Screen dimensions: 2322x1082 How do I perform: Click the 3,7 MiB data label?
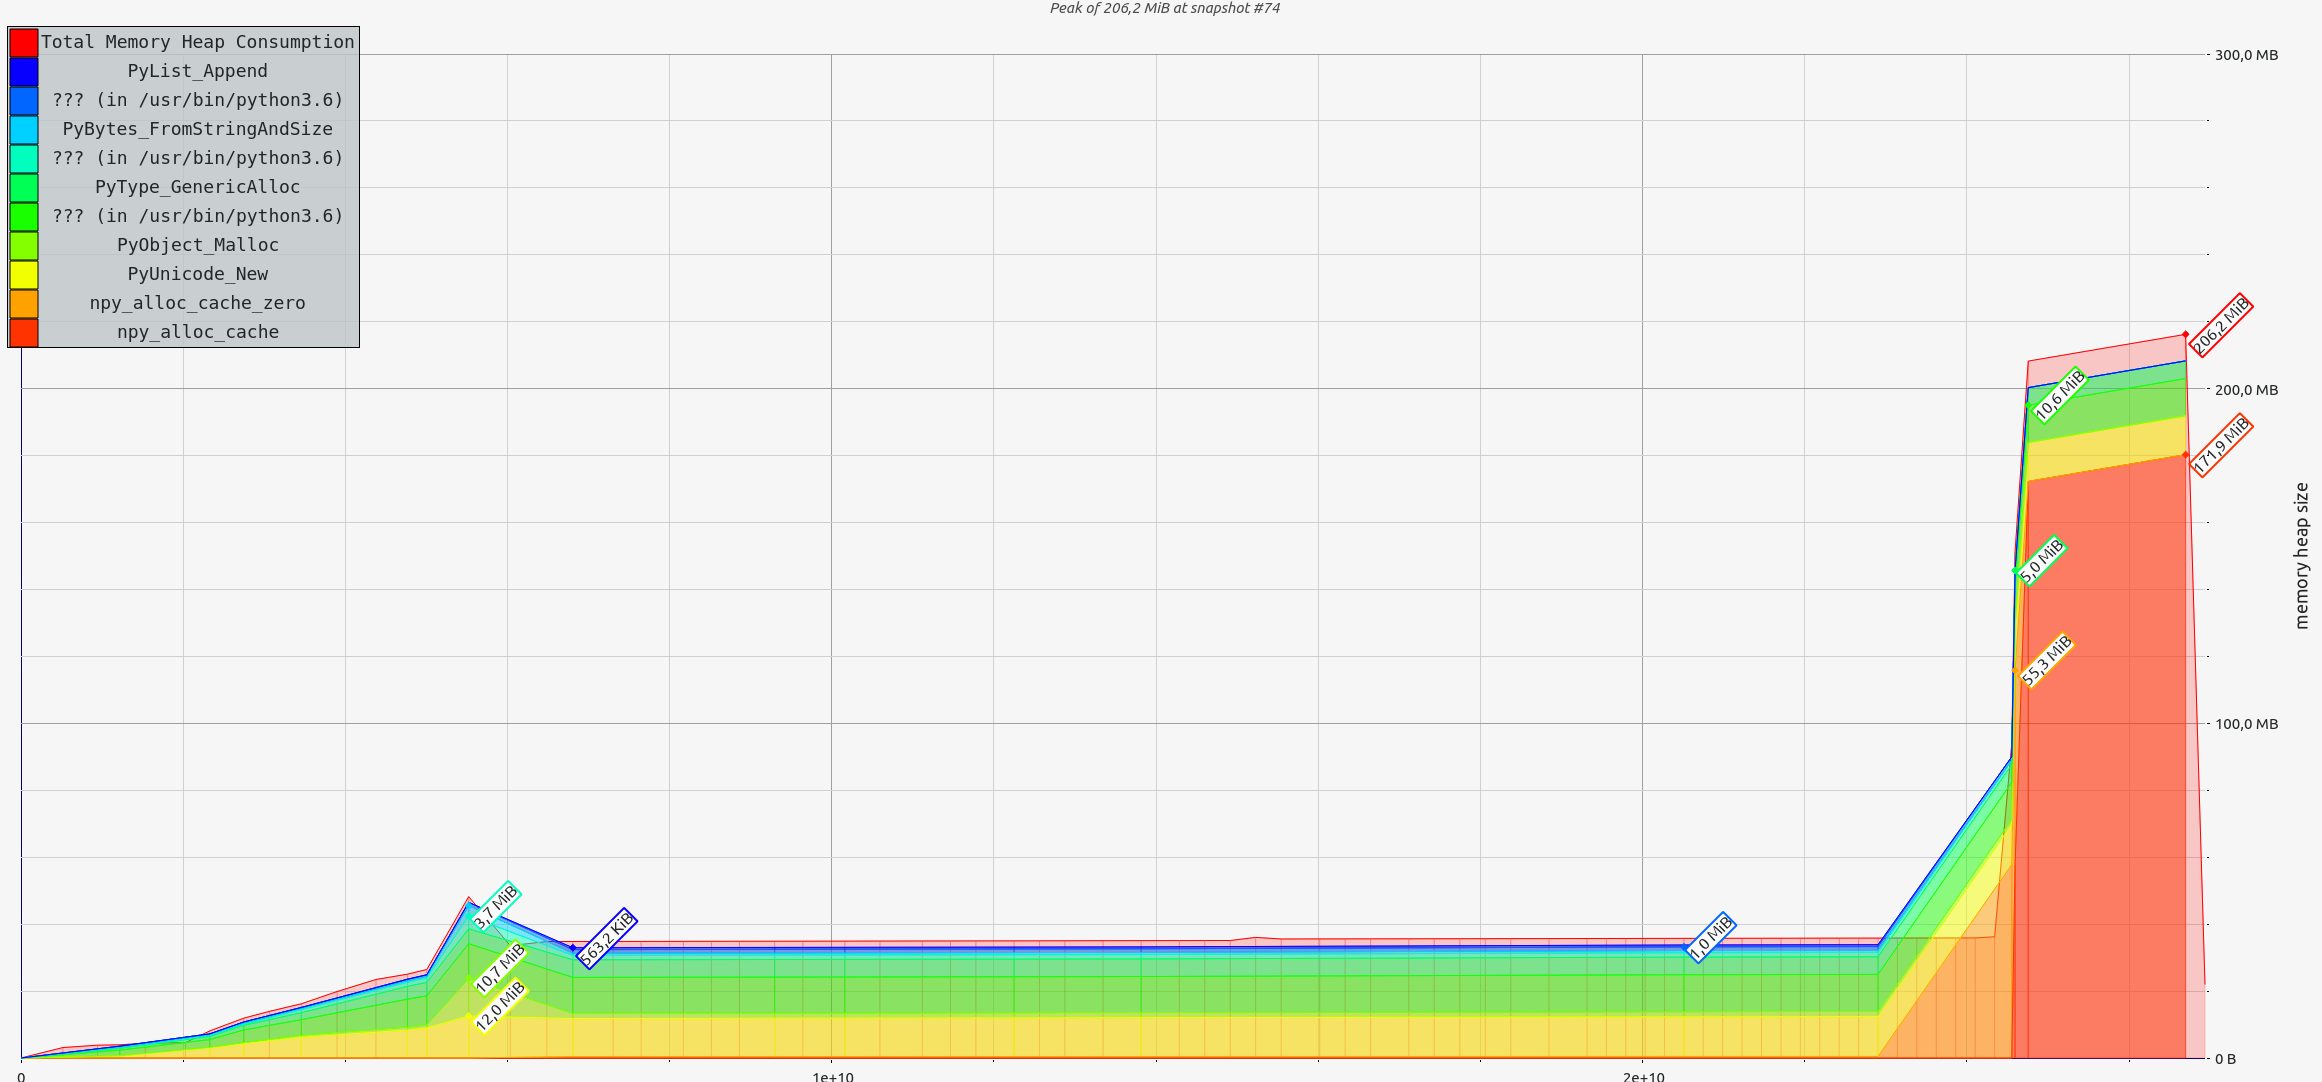[495, 906]
